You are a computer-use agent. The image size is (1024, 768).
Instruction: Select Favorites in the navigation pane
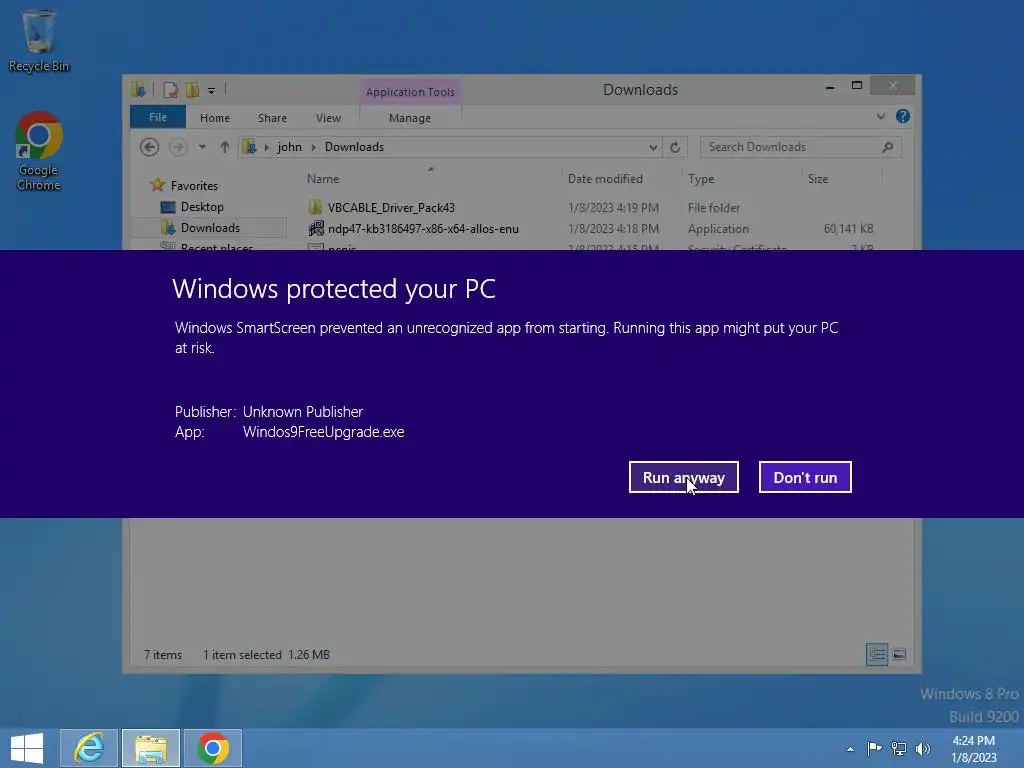(x=194, y=185)
